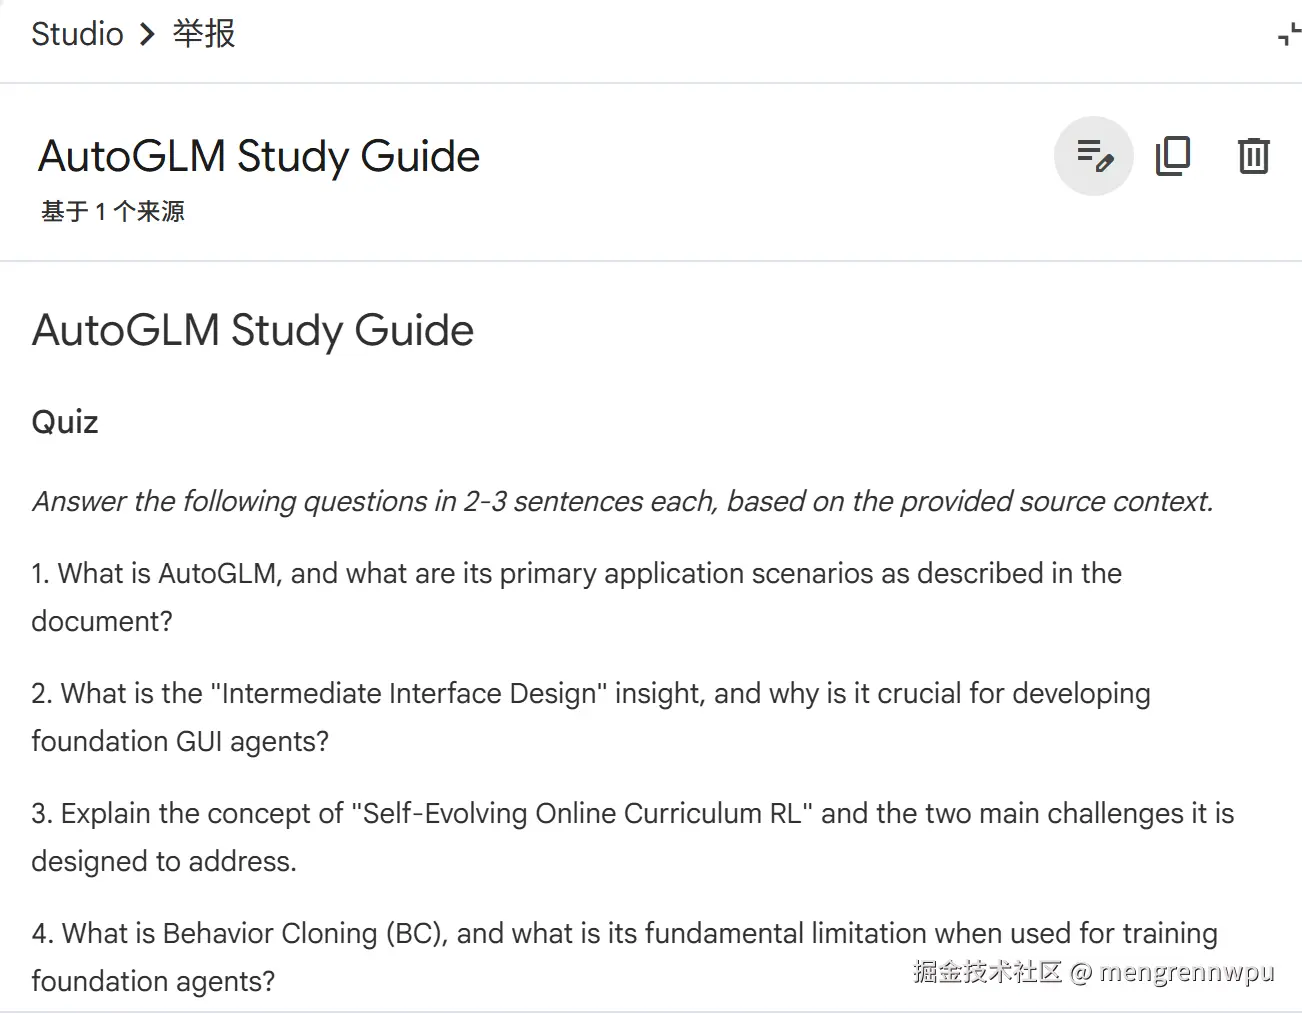Click the "Self-Evolving Online Curriculum RL" phrase
This screenshot has height=1014, width=1302.
pos(581,813)
